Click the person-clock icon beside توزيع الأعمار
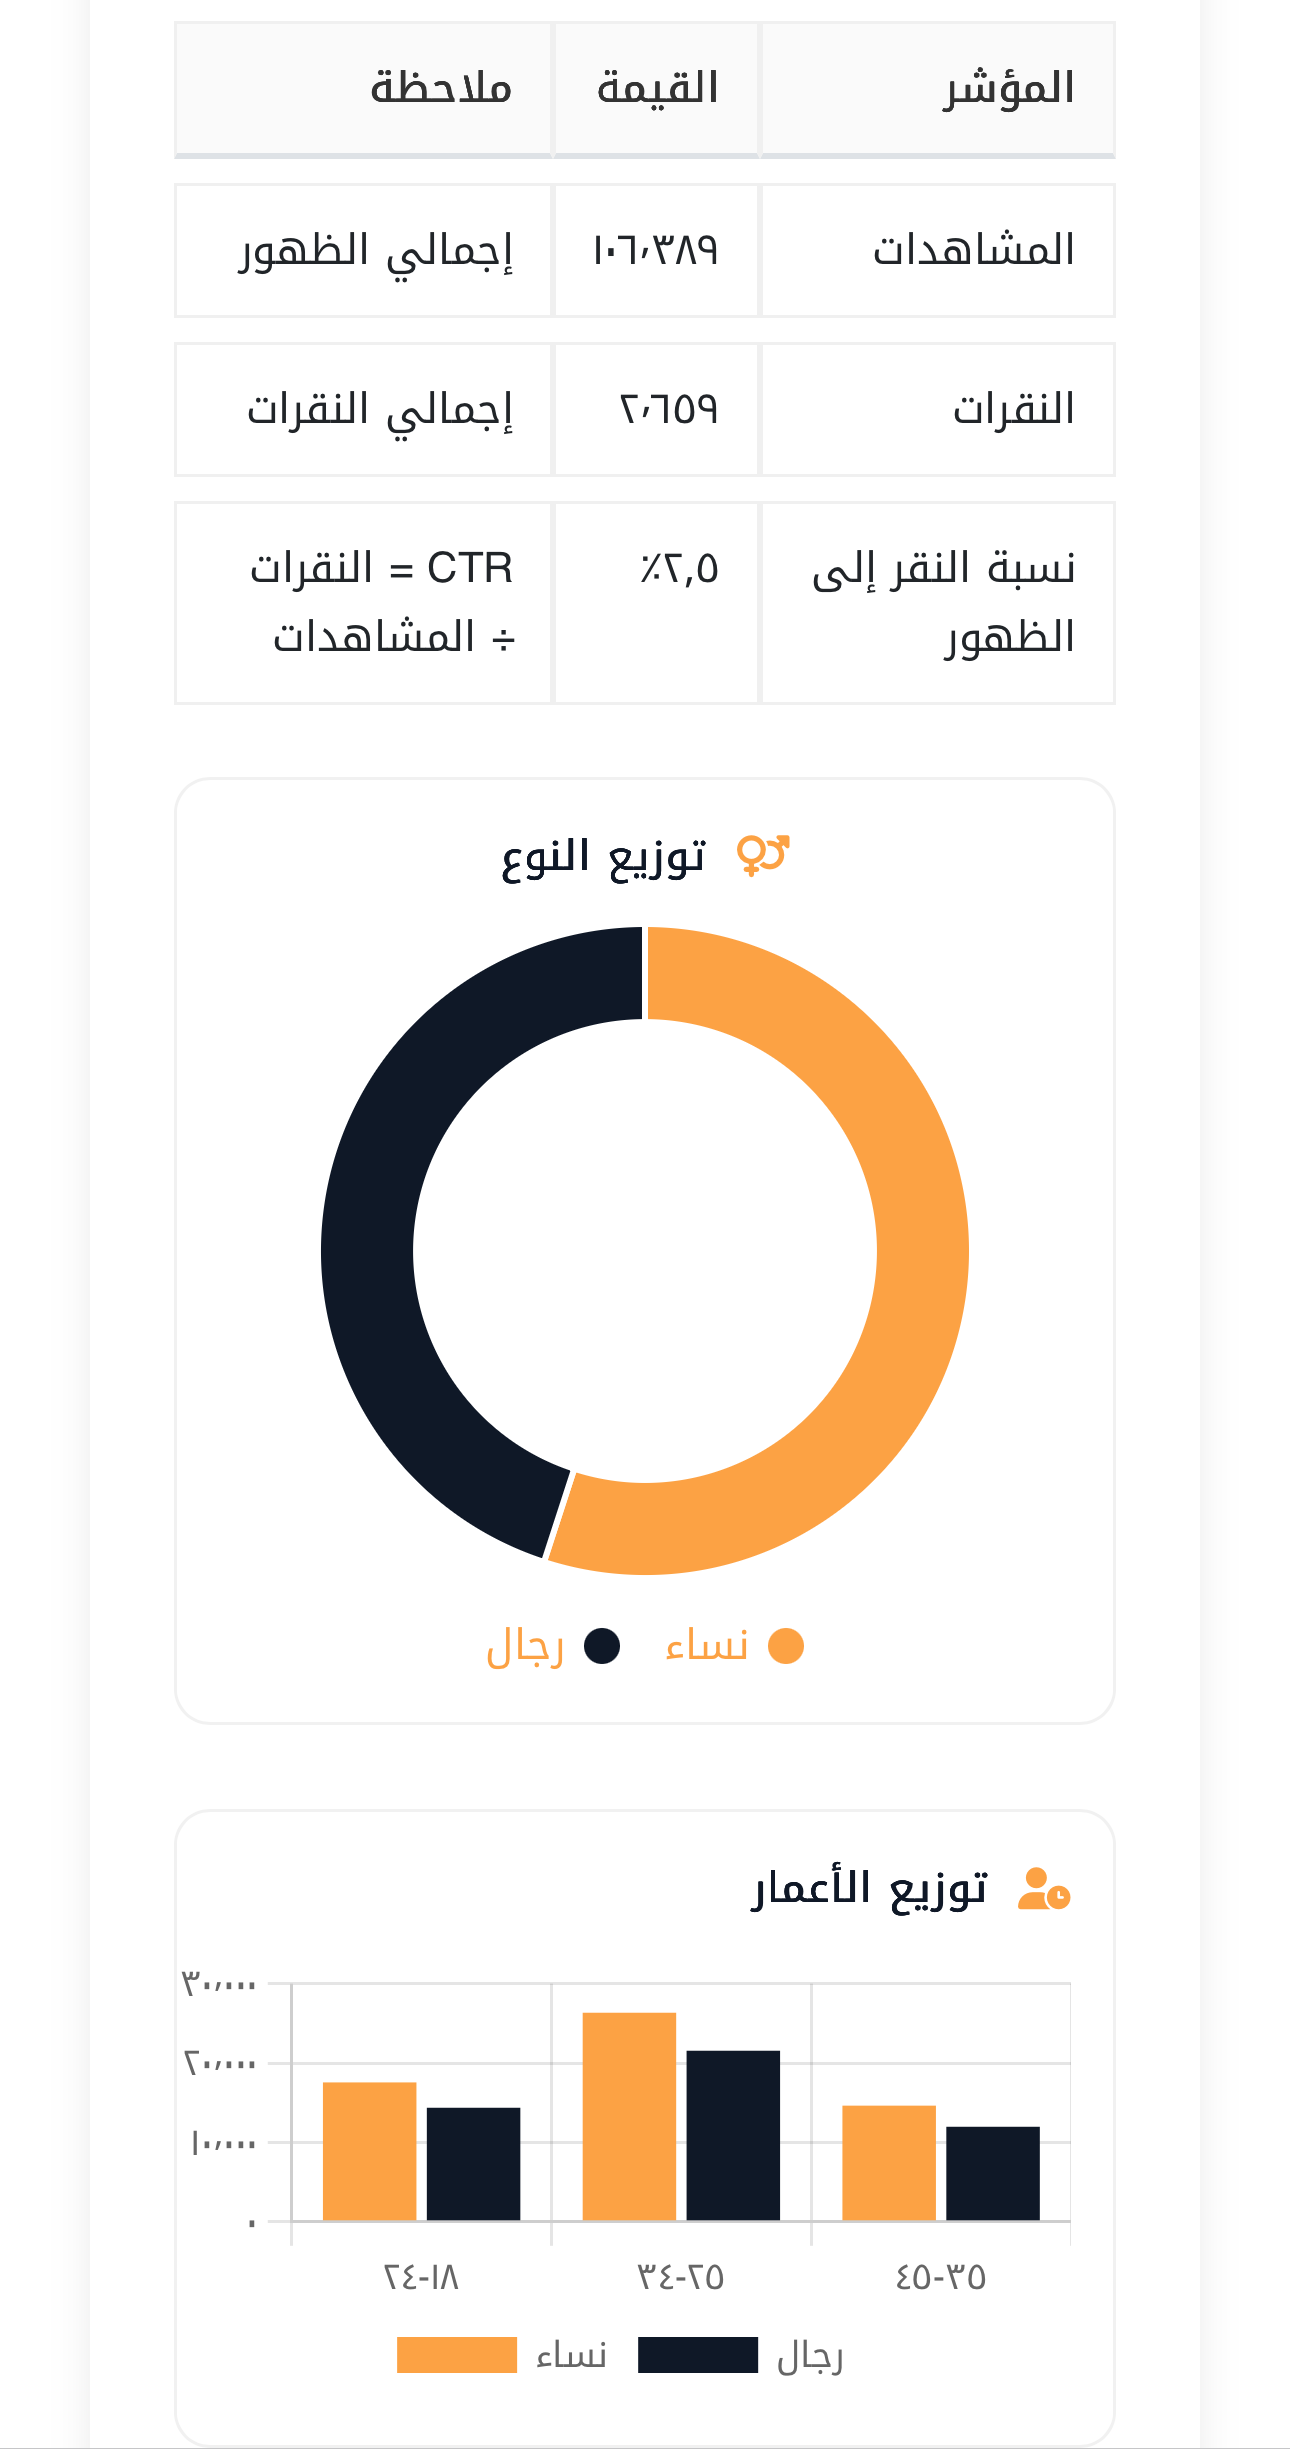The image size is (1290, 2452). [x=1043, y=1889]
